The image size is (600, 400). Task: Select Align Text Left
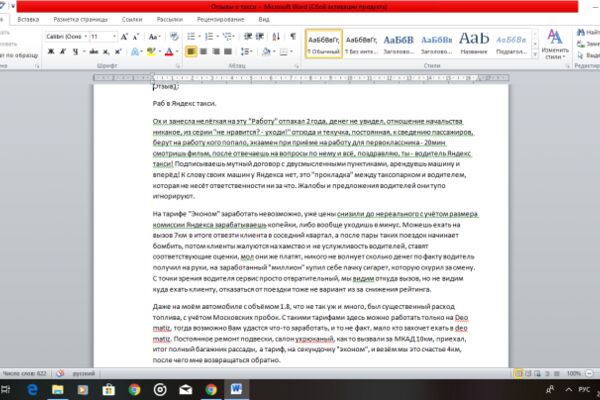click(191, 51)
